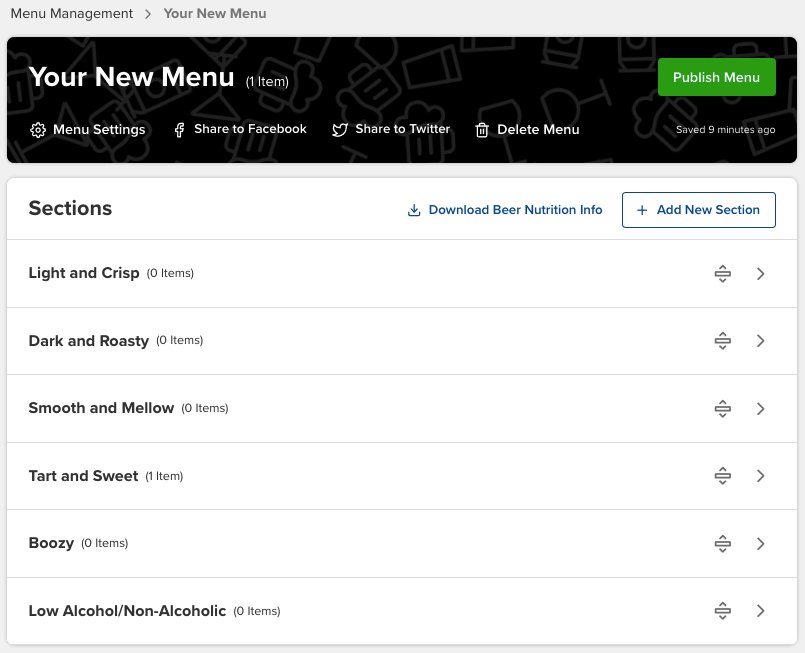Click the download arrow icon for nutrition info
This screenshot has height=653, width=805.
pos(414,210)
